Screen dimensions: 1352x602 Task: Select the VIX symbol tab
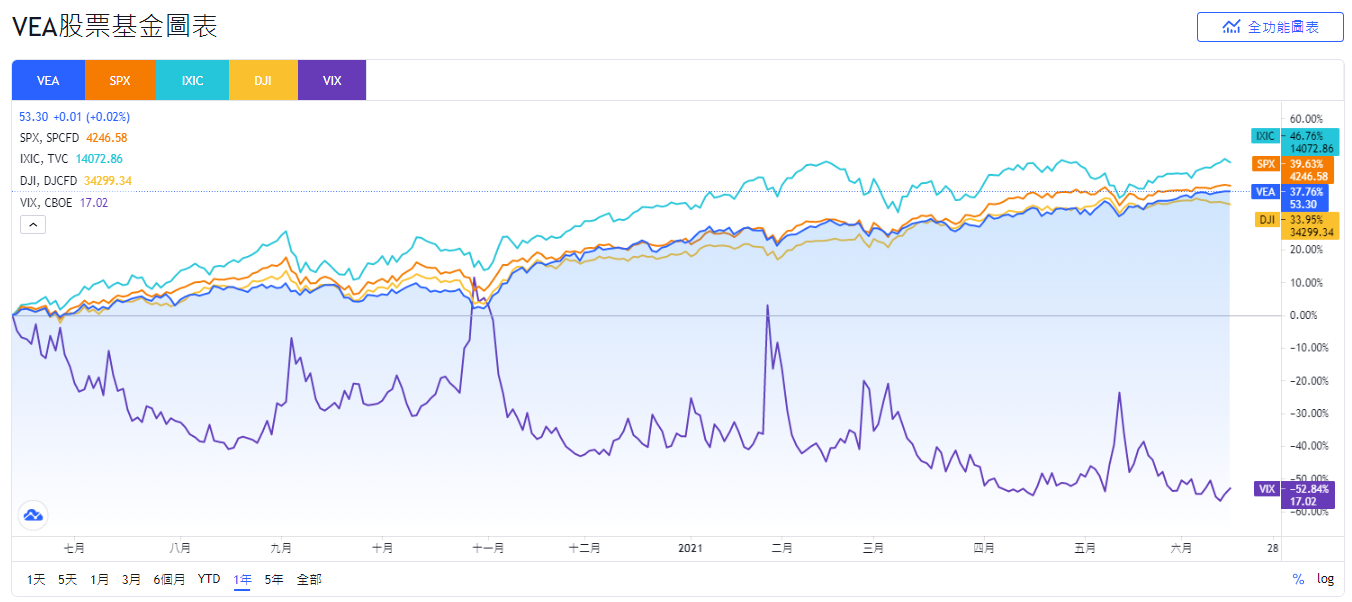pyautogui.click(x=332, y=80)
